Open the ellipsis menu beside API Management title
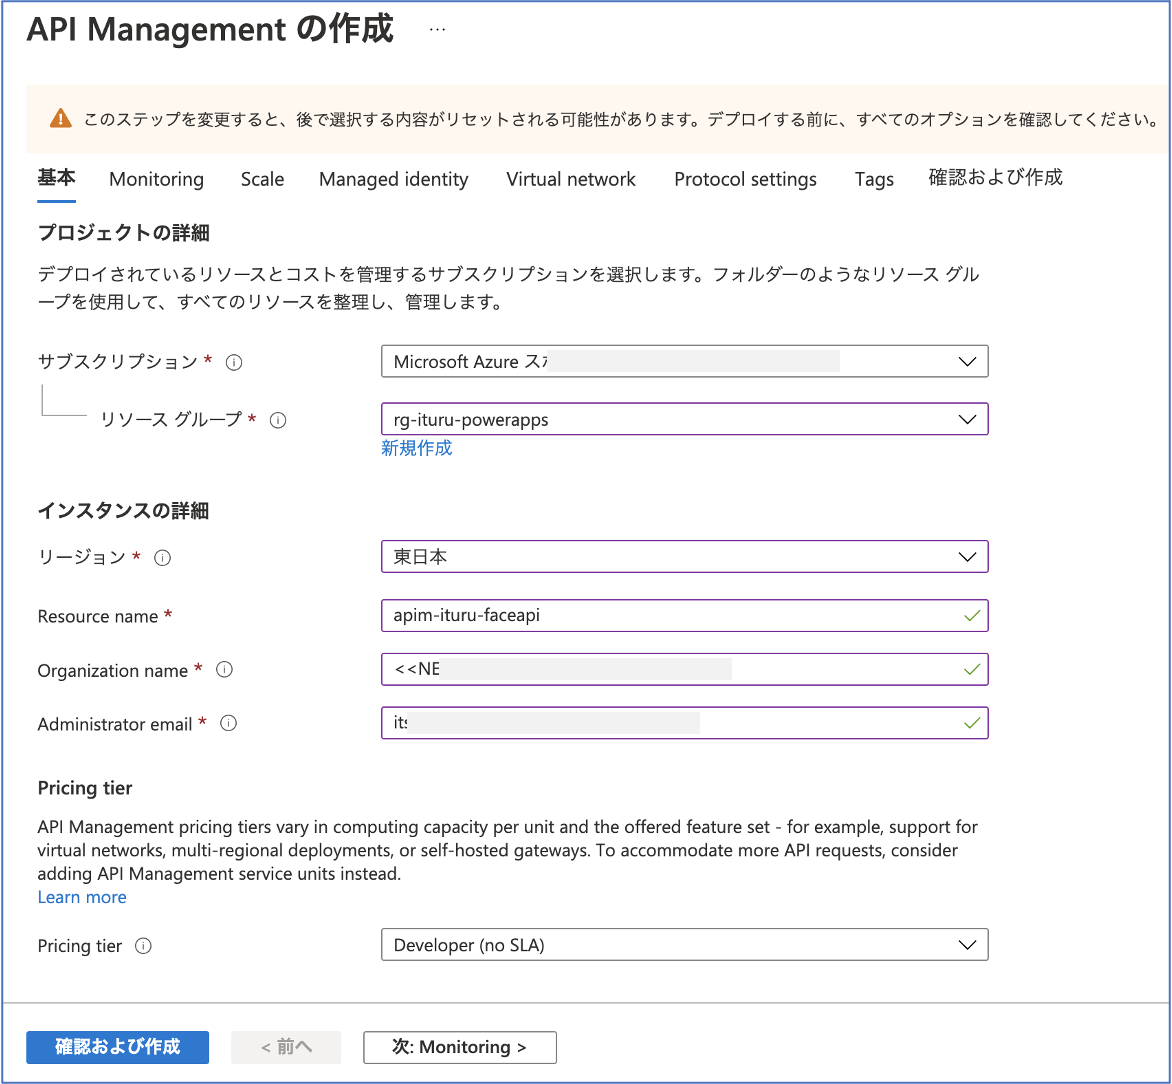This screenshot has height=1084, width=1172. tap(437, 30)
